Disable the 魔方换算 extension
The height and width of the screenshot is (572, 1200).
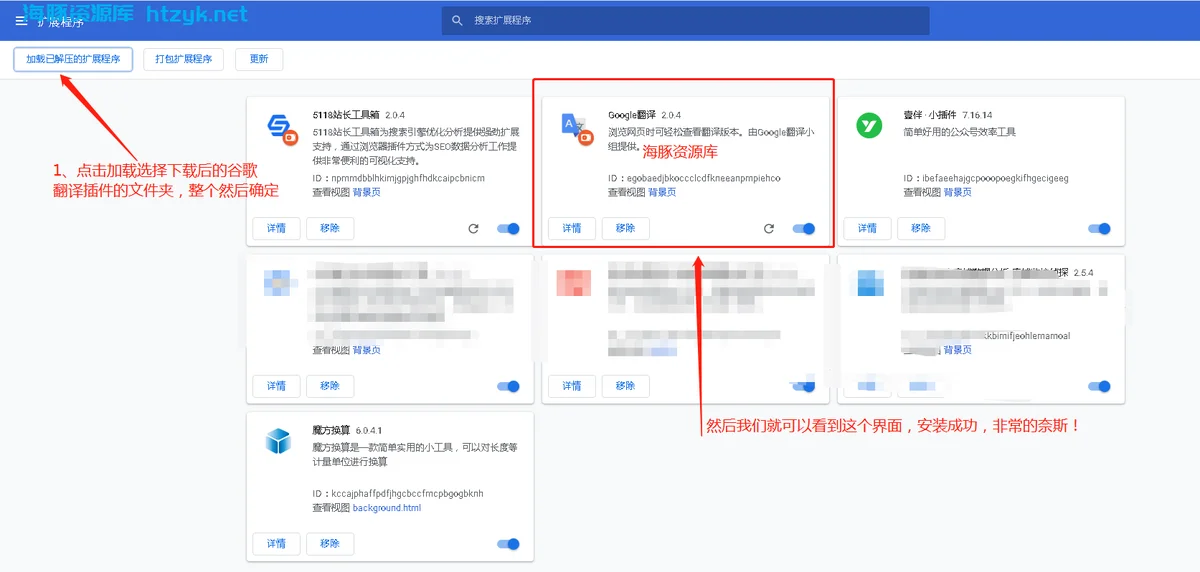pyautogui.click(x=509, y=544)
